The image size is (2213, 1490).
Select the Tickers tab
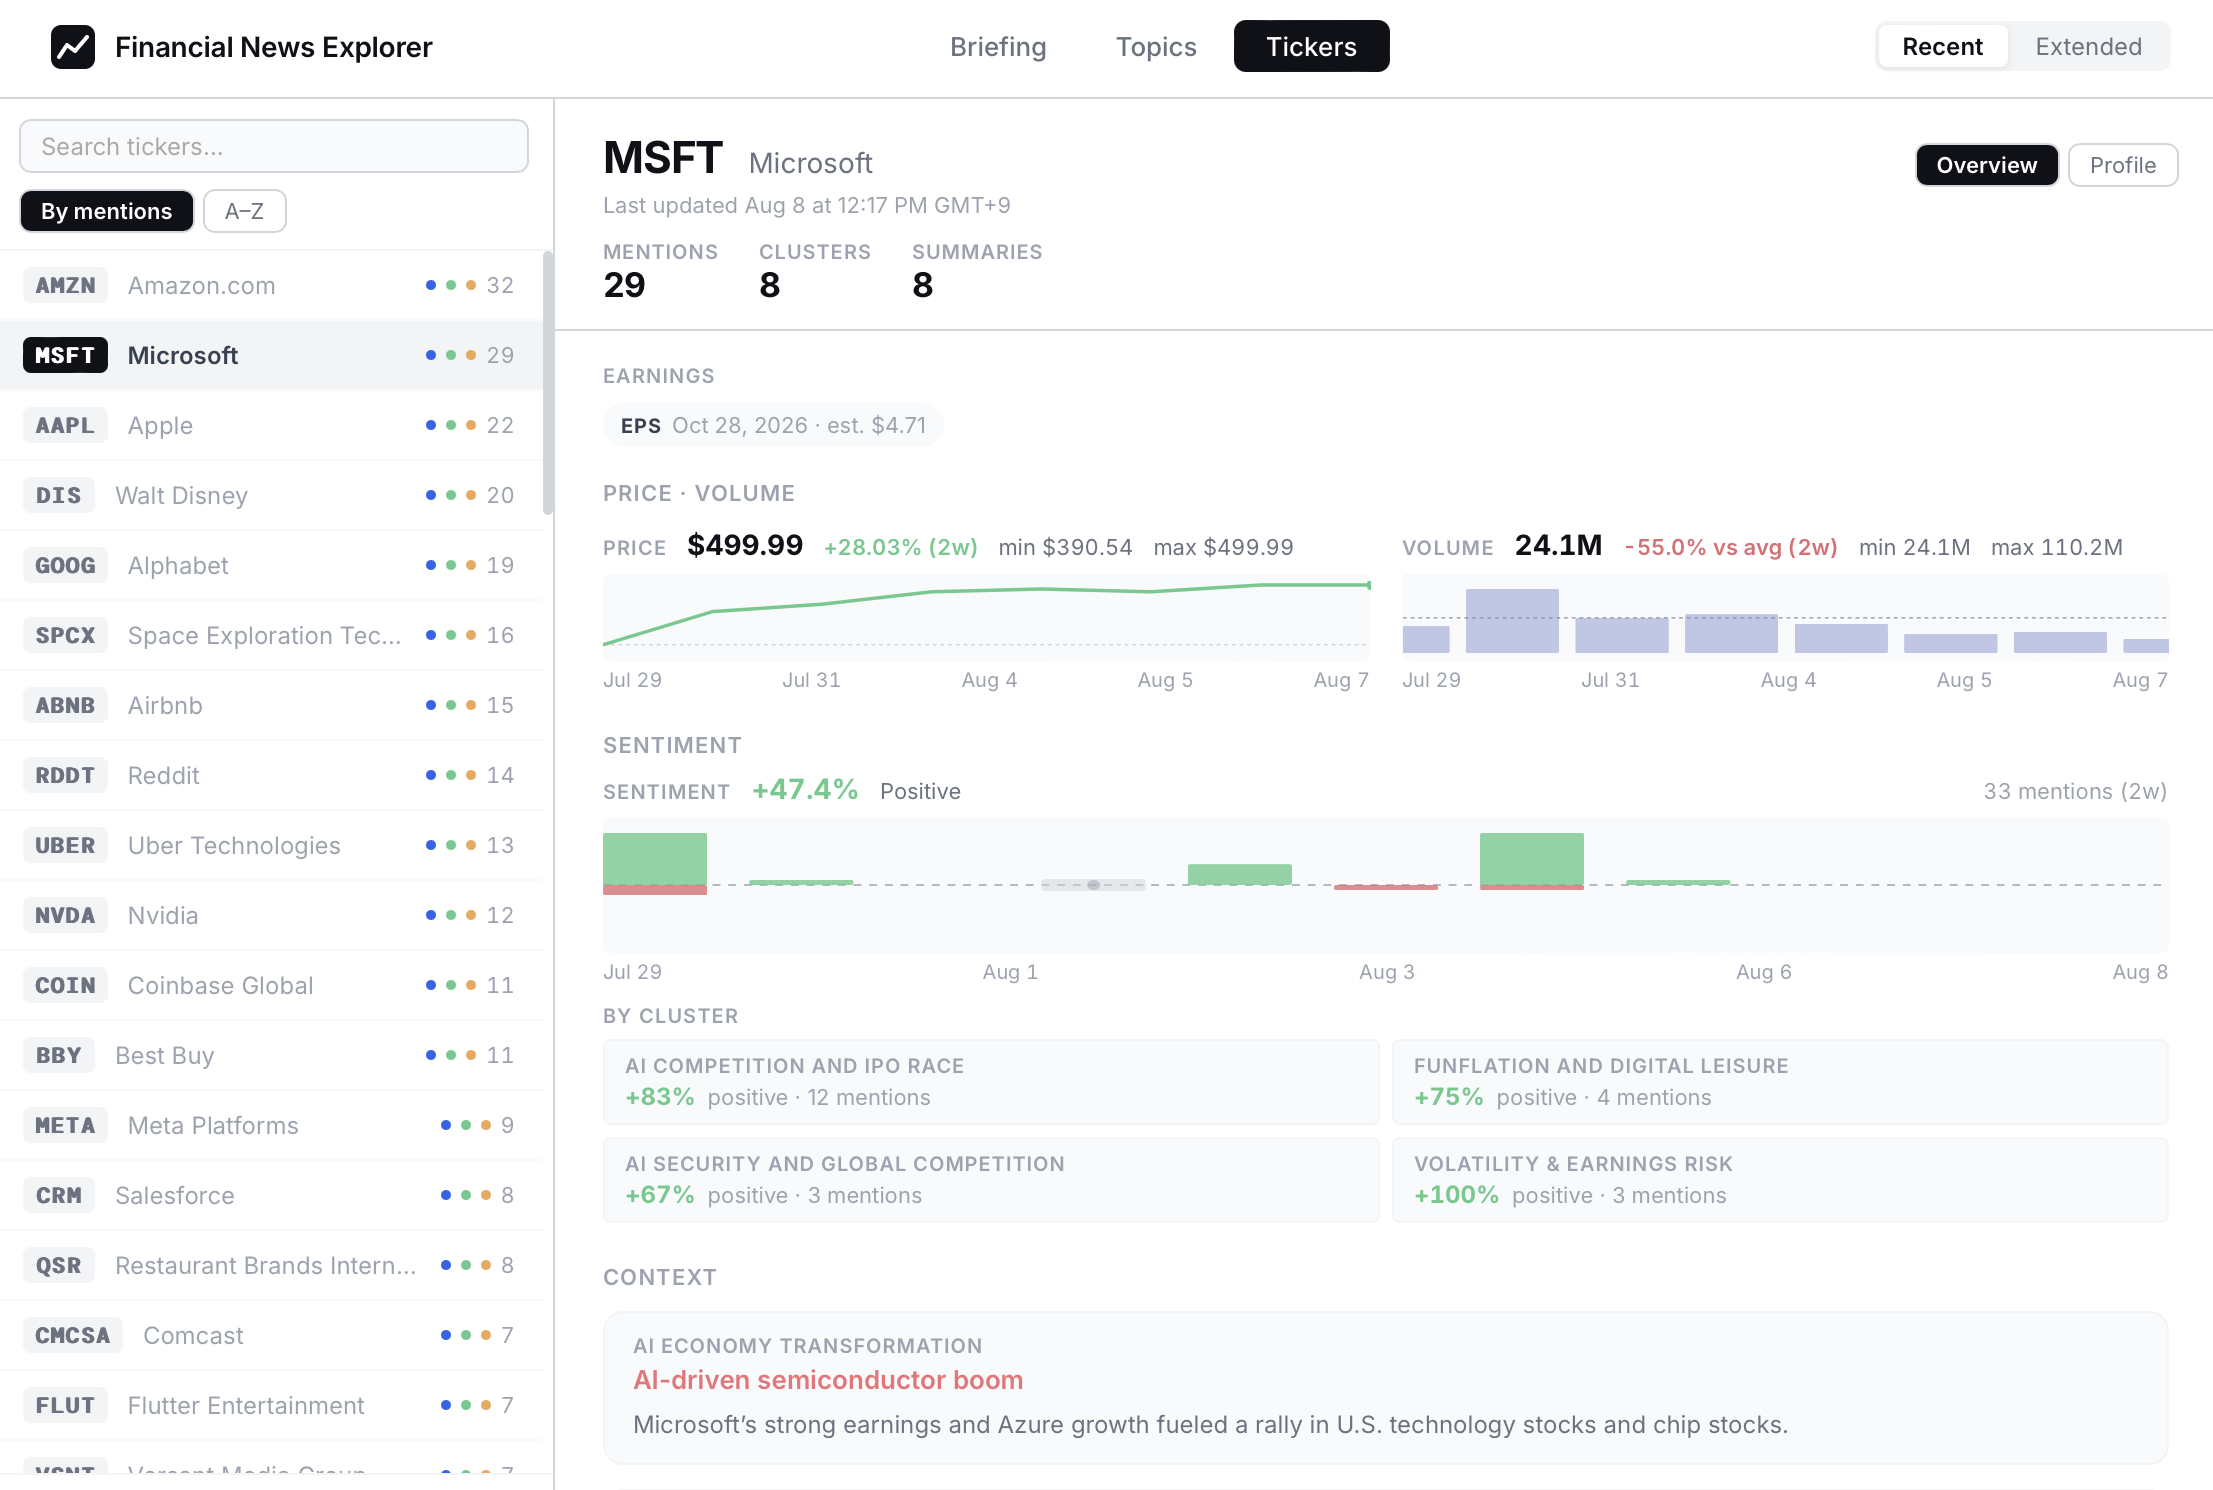coord(1311,47)
